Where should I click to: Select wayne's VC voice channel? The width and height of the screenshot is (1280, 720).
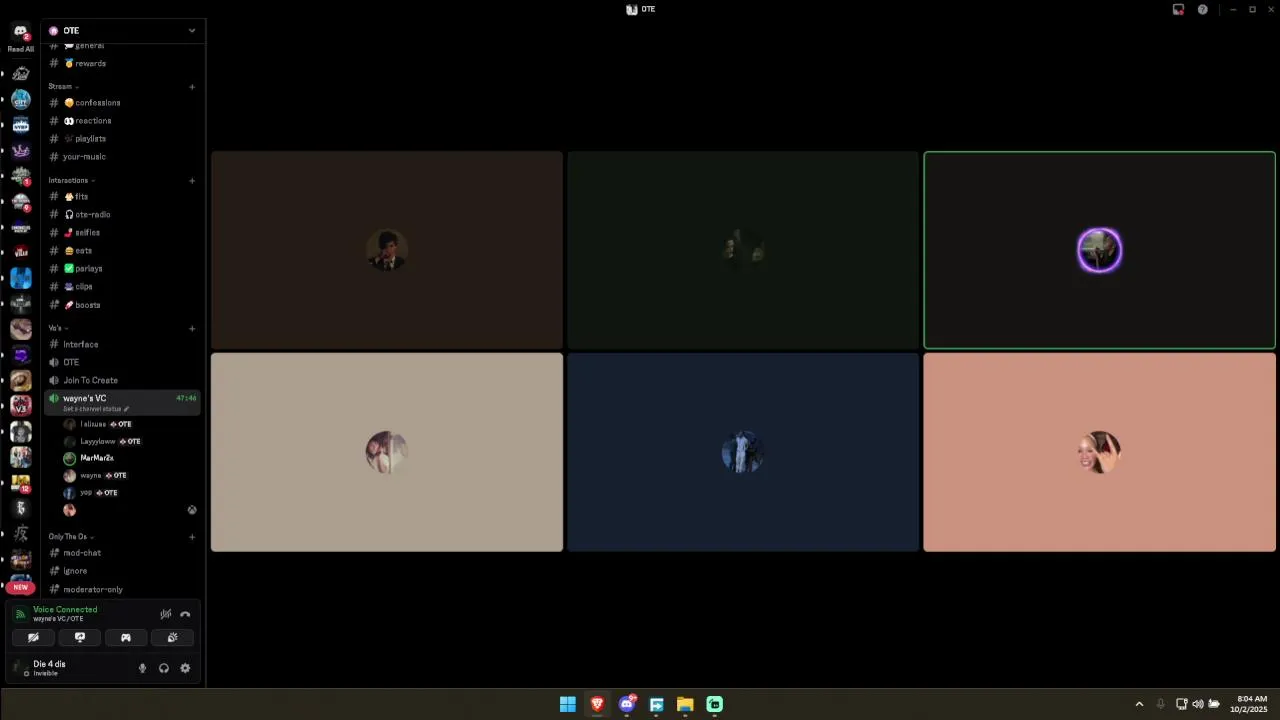tap(123, 402)
